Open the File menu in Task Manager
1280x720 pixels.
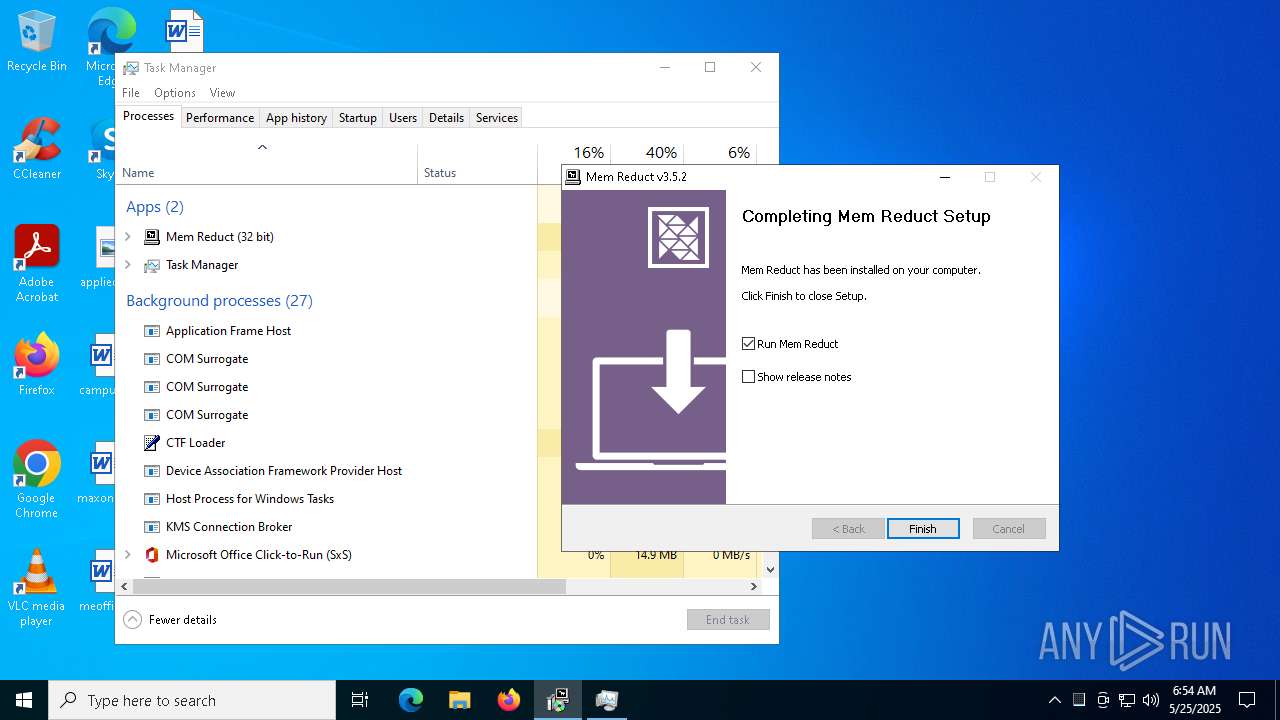(131, 93)
